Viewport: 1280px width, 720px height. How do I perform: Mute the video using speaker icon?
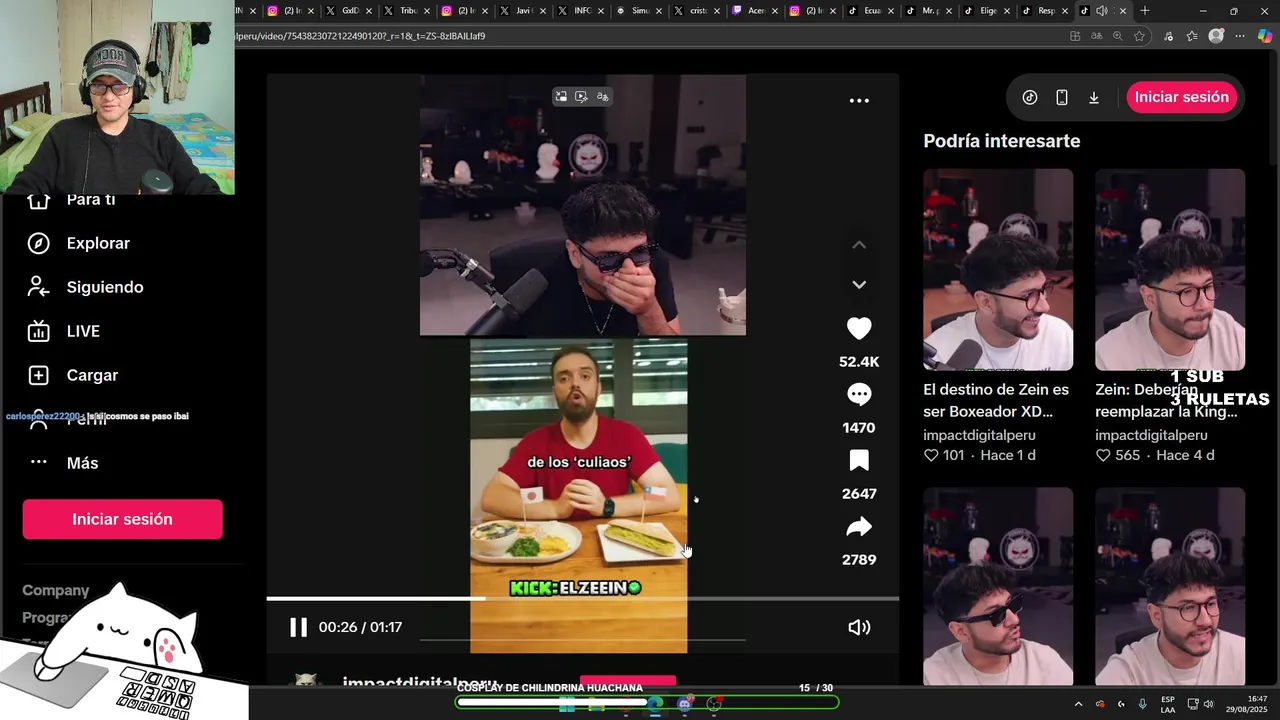coord(859,627)
